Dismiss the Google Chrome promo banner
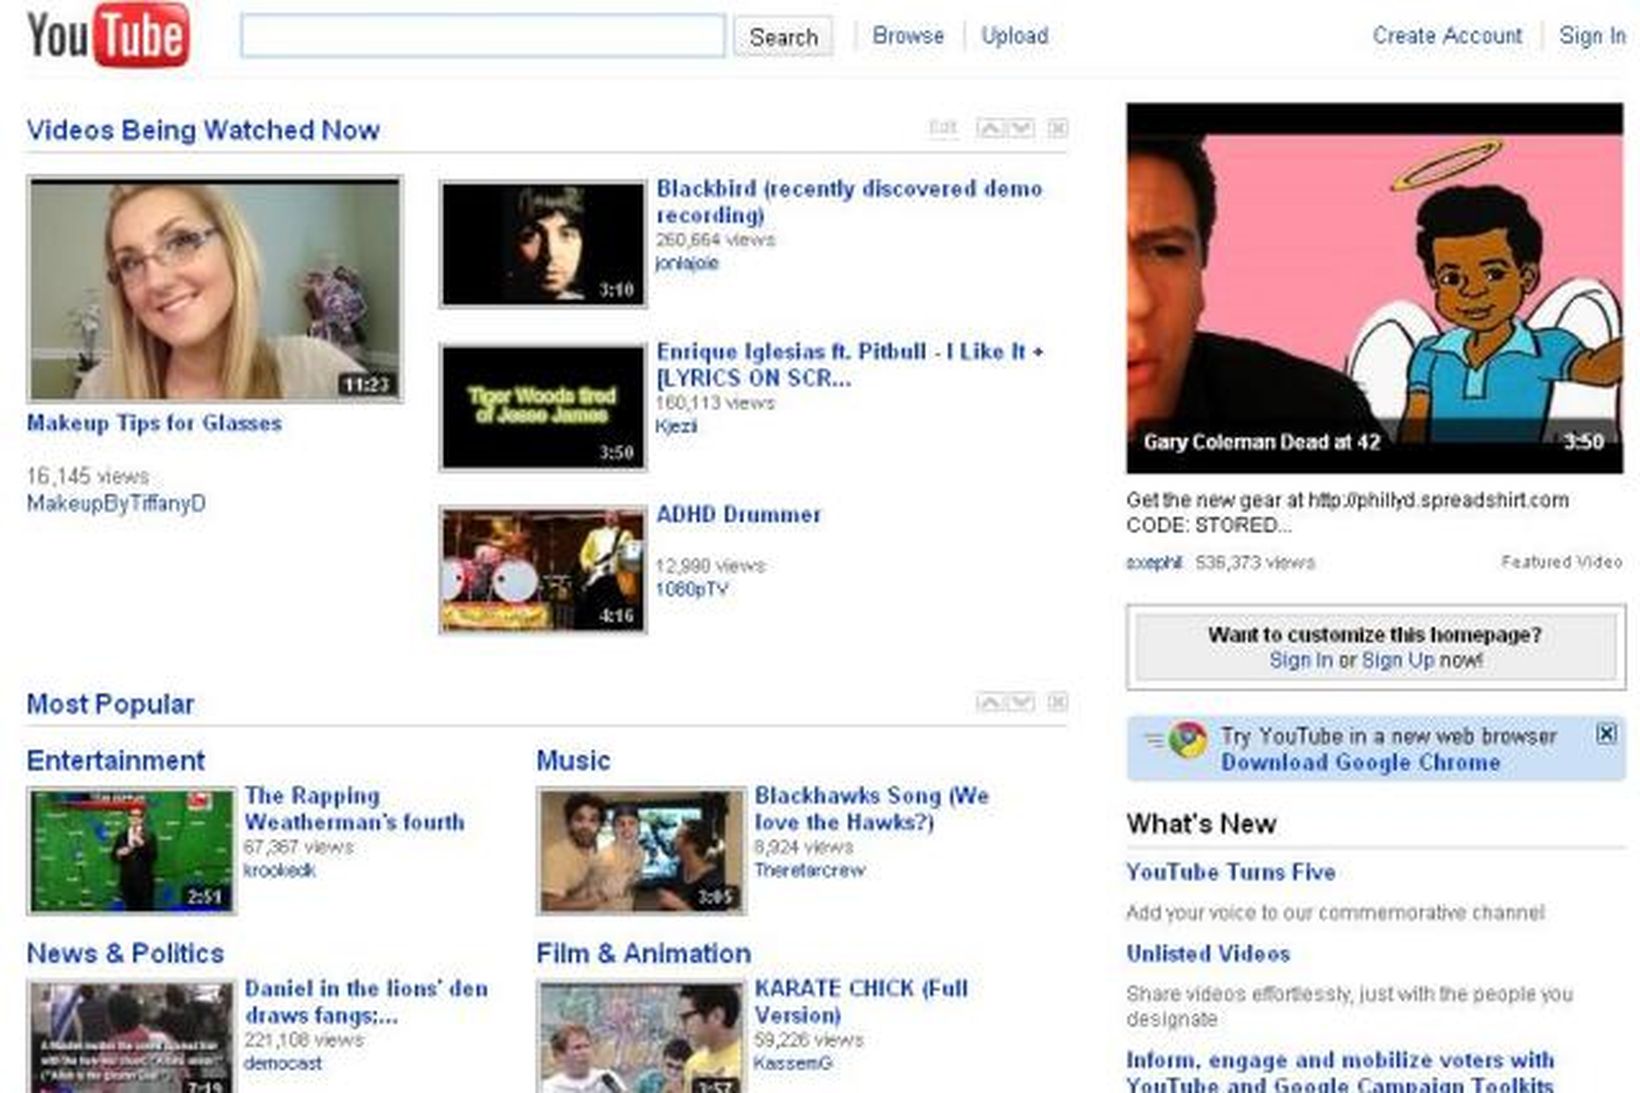Image resolution: width=1640 pixels, height=1093 pixels. point(1606,734)
